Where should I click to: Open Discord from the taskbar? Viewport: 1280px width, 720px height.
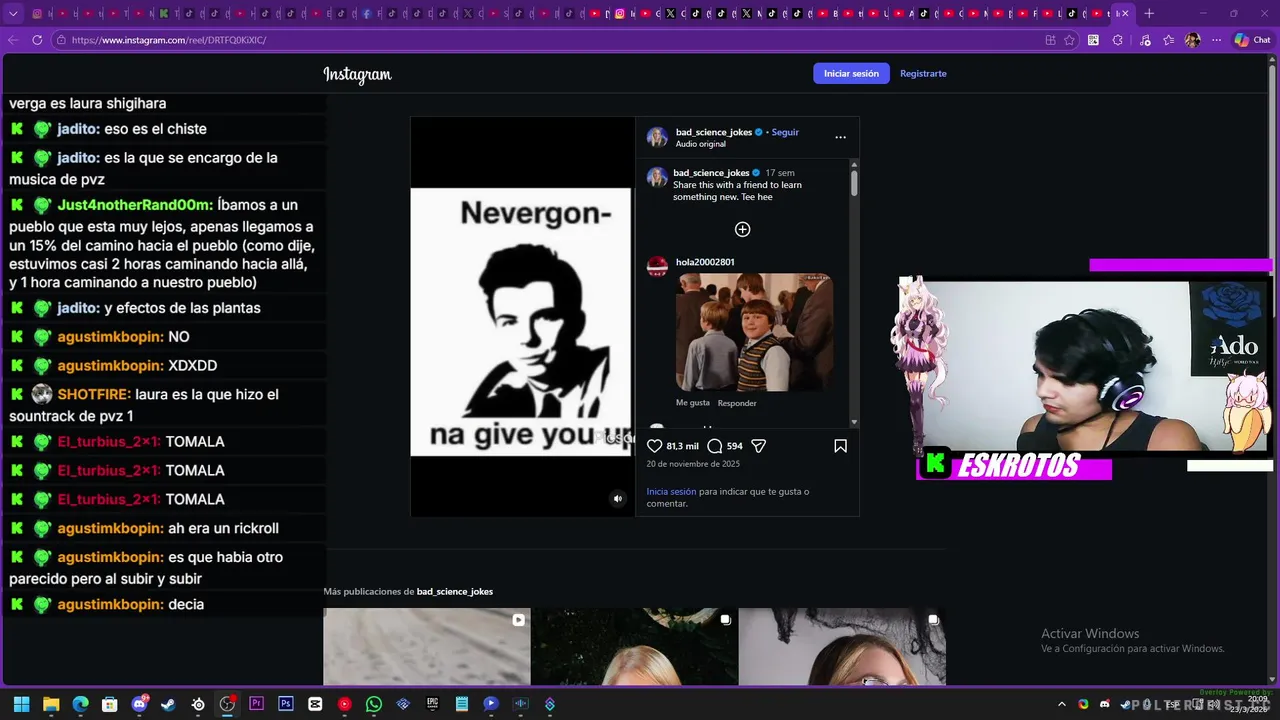(x=139, y=704)
